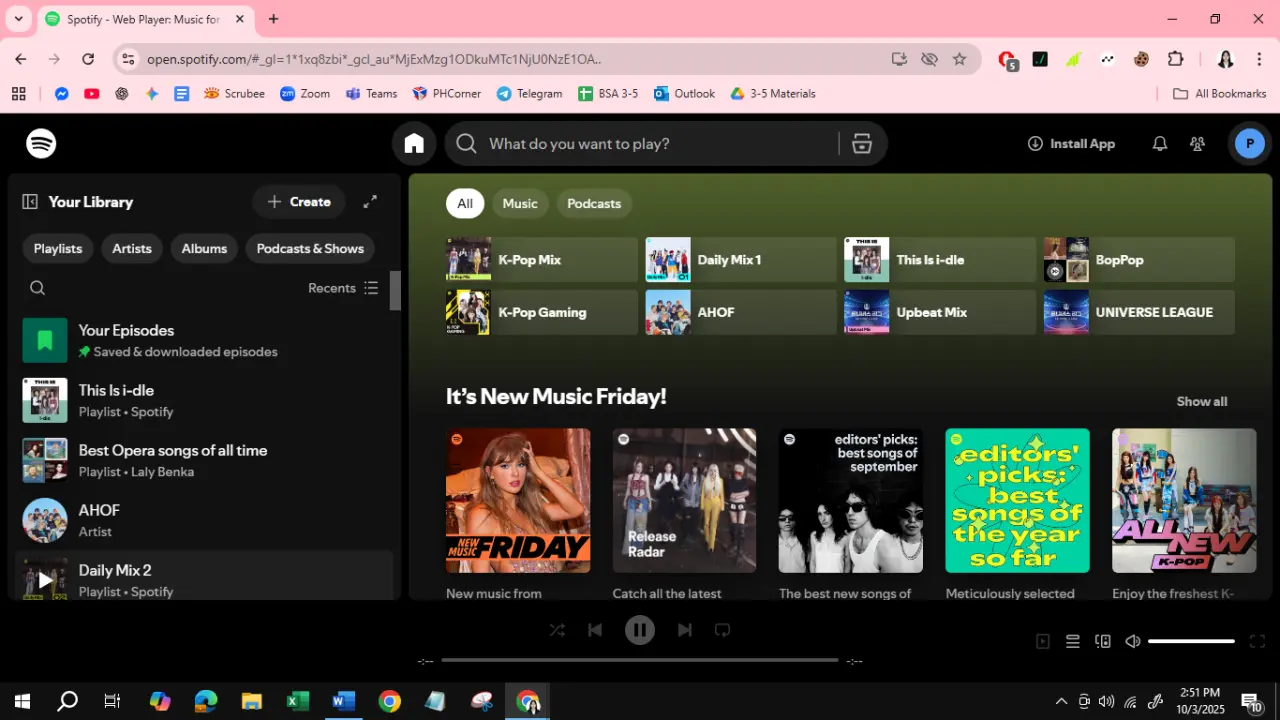1280x720 pixels.
Task: Open the K-Pop Mix shortcut tile
Action: tap(541, 260)
